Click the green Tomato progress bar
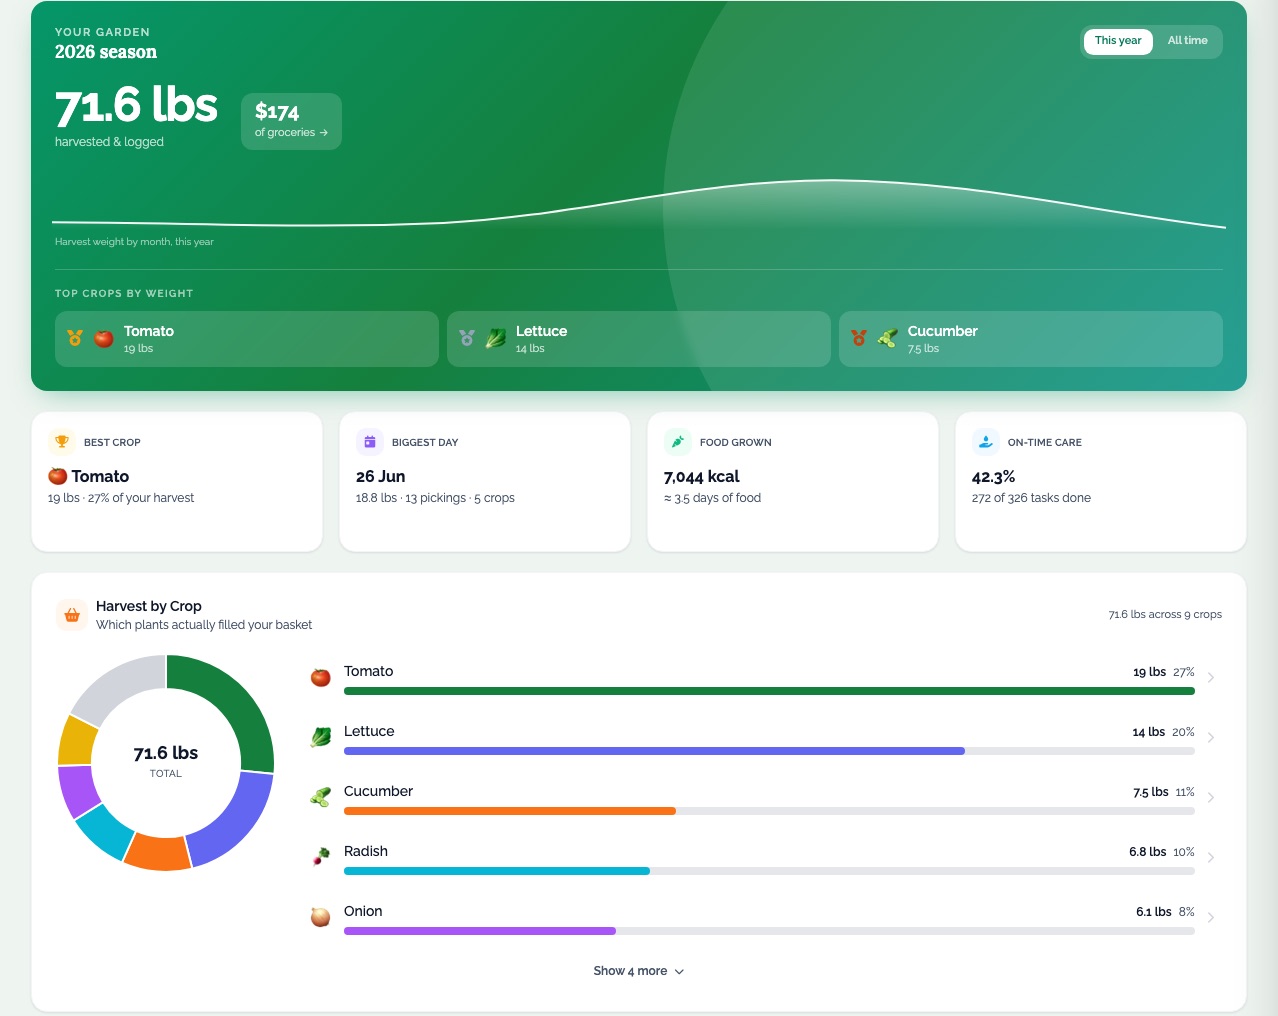The width and height of the screenshot is (1278, 1016). click(x=769, y=691)
